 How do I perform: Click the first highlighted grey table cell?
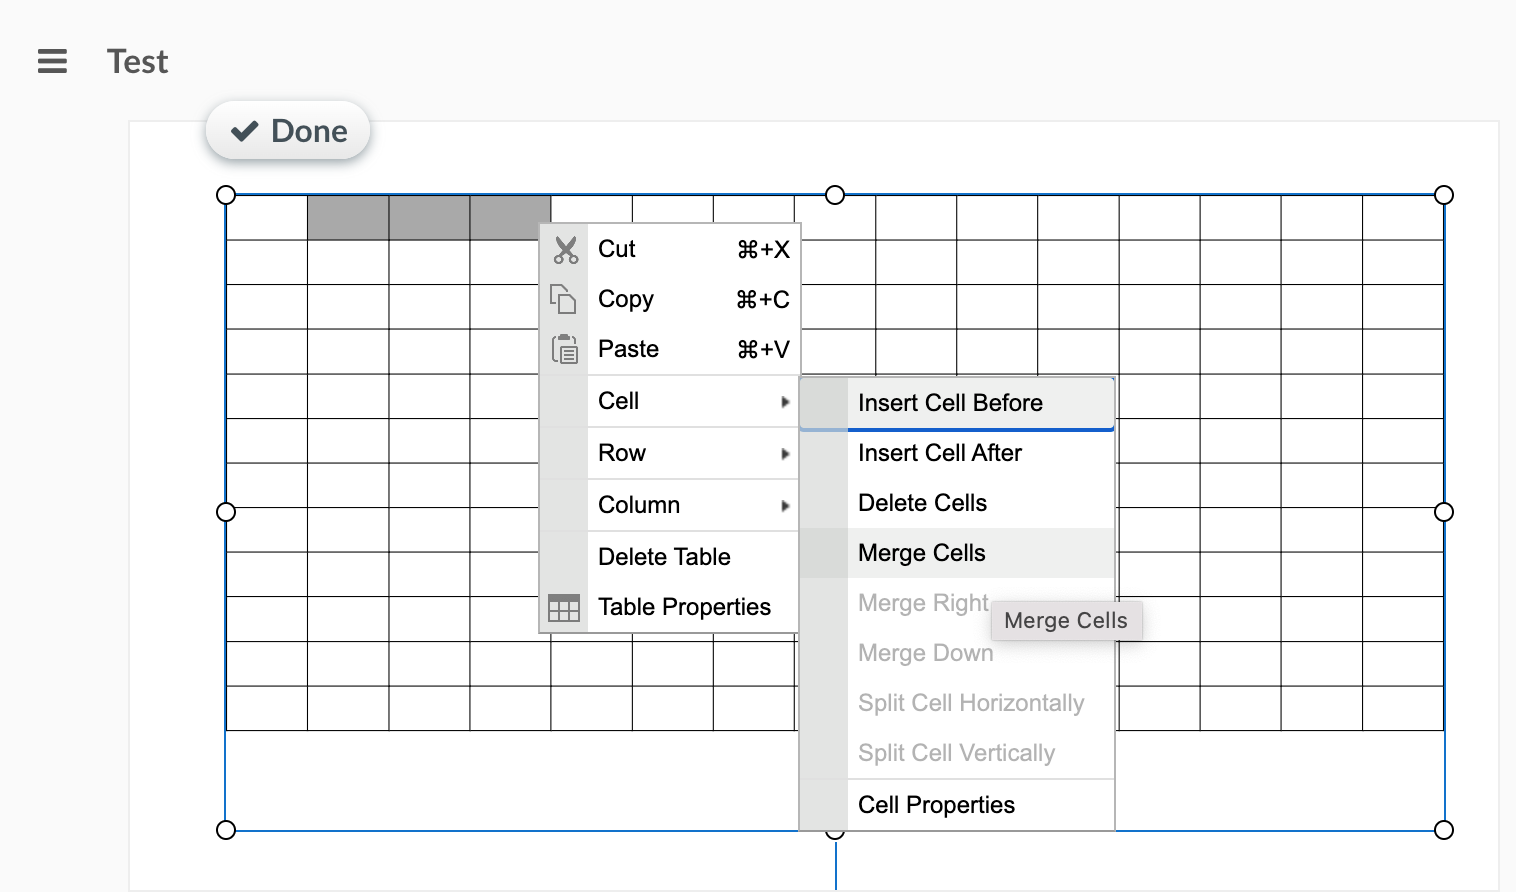(x=348, y=218)
